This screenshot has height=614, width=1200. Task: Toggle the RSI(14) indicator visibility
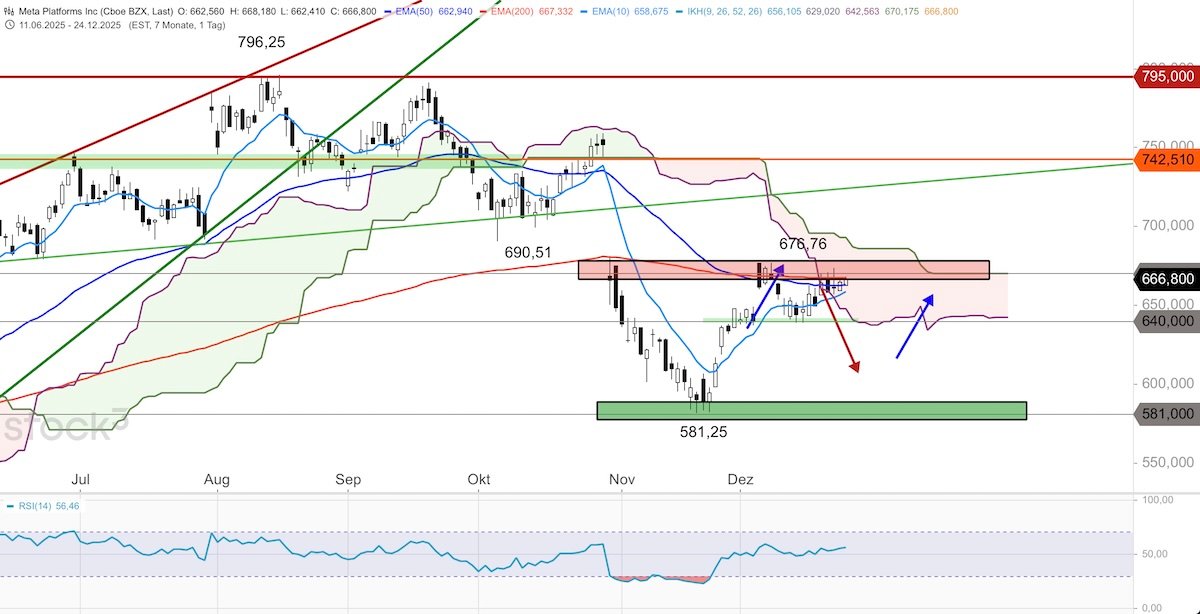pos(35,505)
